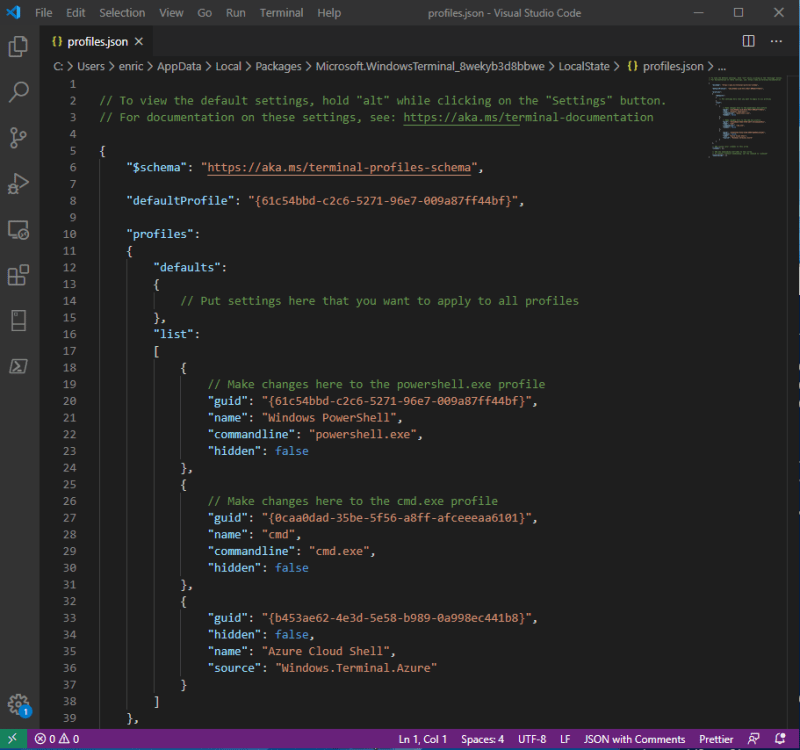
Task: Open the View menu
Action: pyautogui.click(x=171, y=13)
